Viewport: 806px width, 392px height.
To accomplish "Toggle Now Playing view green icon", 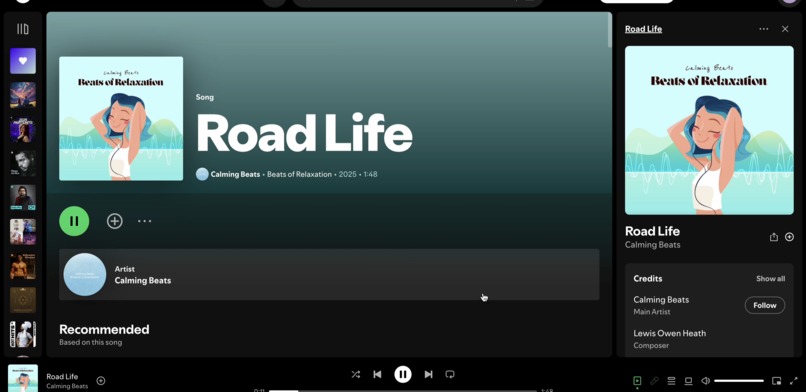I will pyautogui.click(x=637, y=381).
